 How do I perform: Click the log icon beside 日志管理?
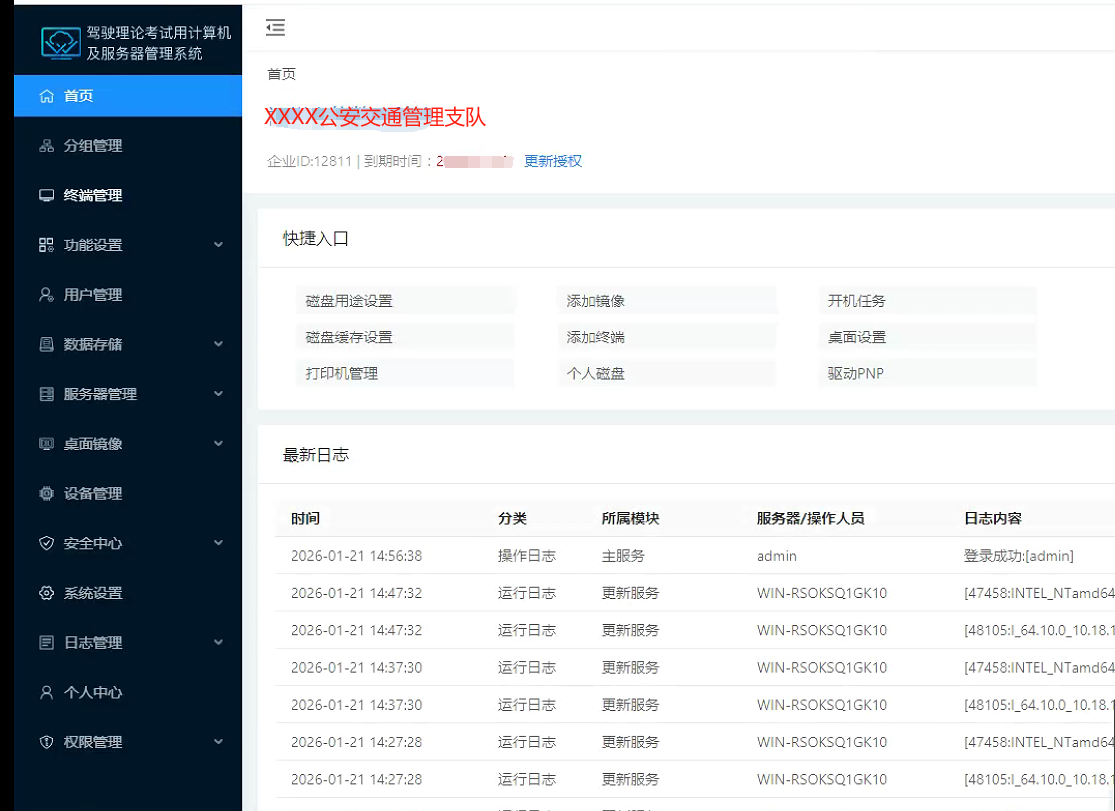tap(46, 643)
